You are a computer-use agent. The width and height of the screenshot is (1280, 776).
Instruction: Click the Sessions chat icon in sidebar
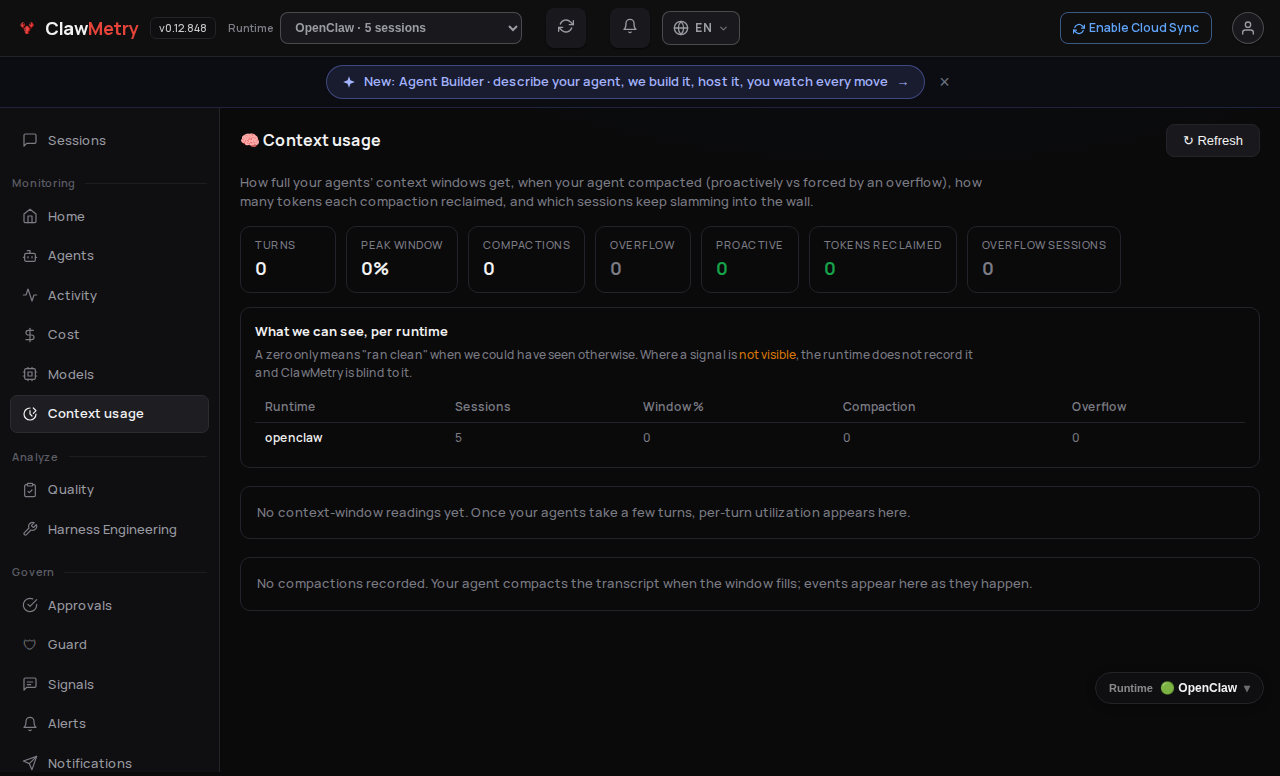tap(30, 140)
